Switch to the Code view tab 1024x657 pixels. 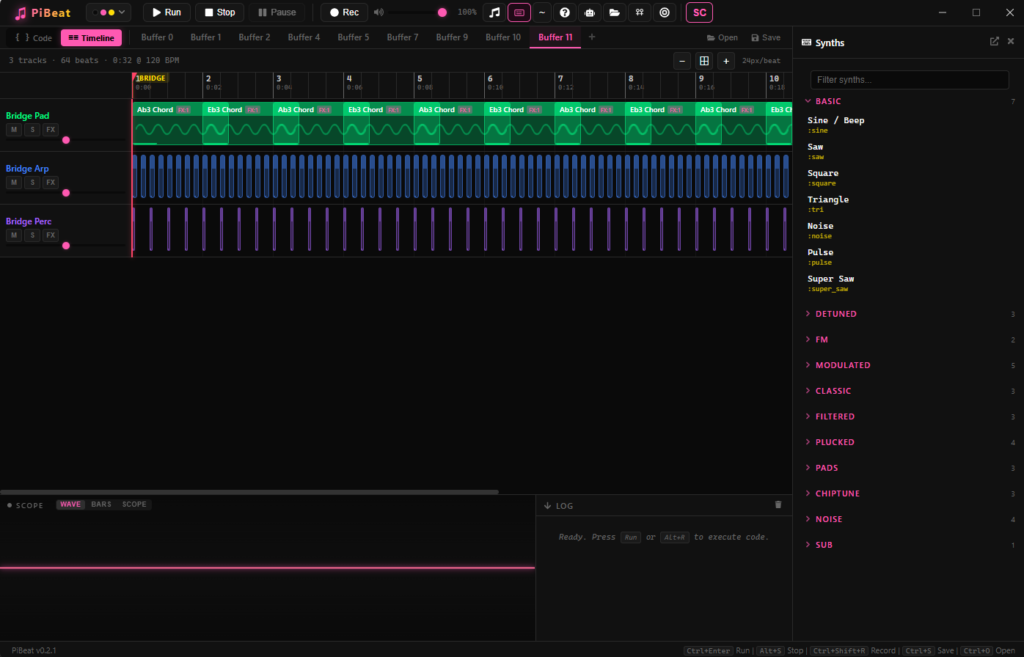click(x=33, y=38)
